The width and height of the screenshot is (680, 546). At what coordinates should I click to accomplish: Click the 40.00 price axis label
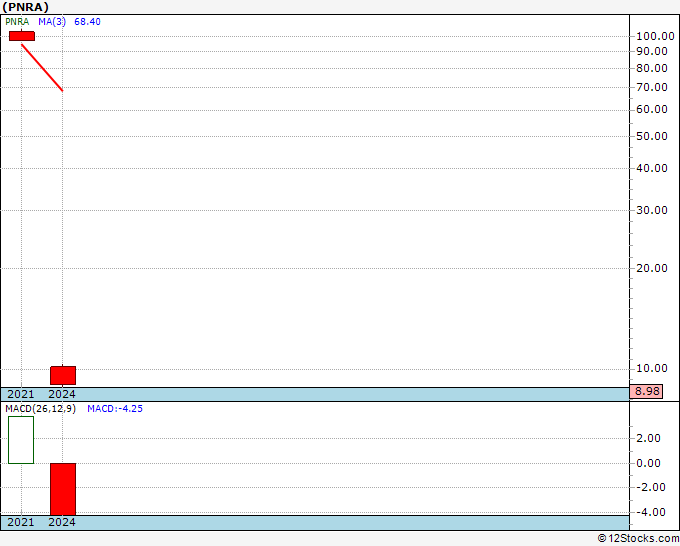tap(651, 168)
